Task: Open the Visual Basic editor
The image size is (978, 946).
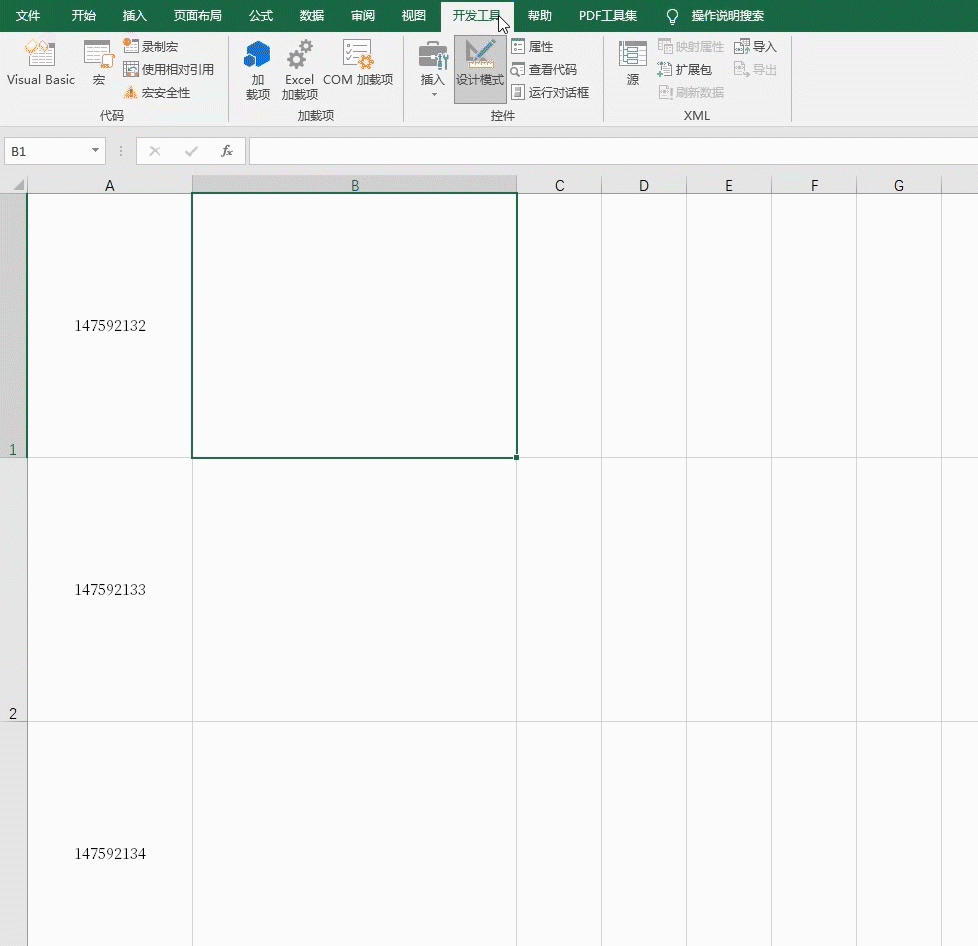Action: coord(41,62)
